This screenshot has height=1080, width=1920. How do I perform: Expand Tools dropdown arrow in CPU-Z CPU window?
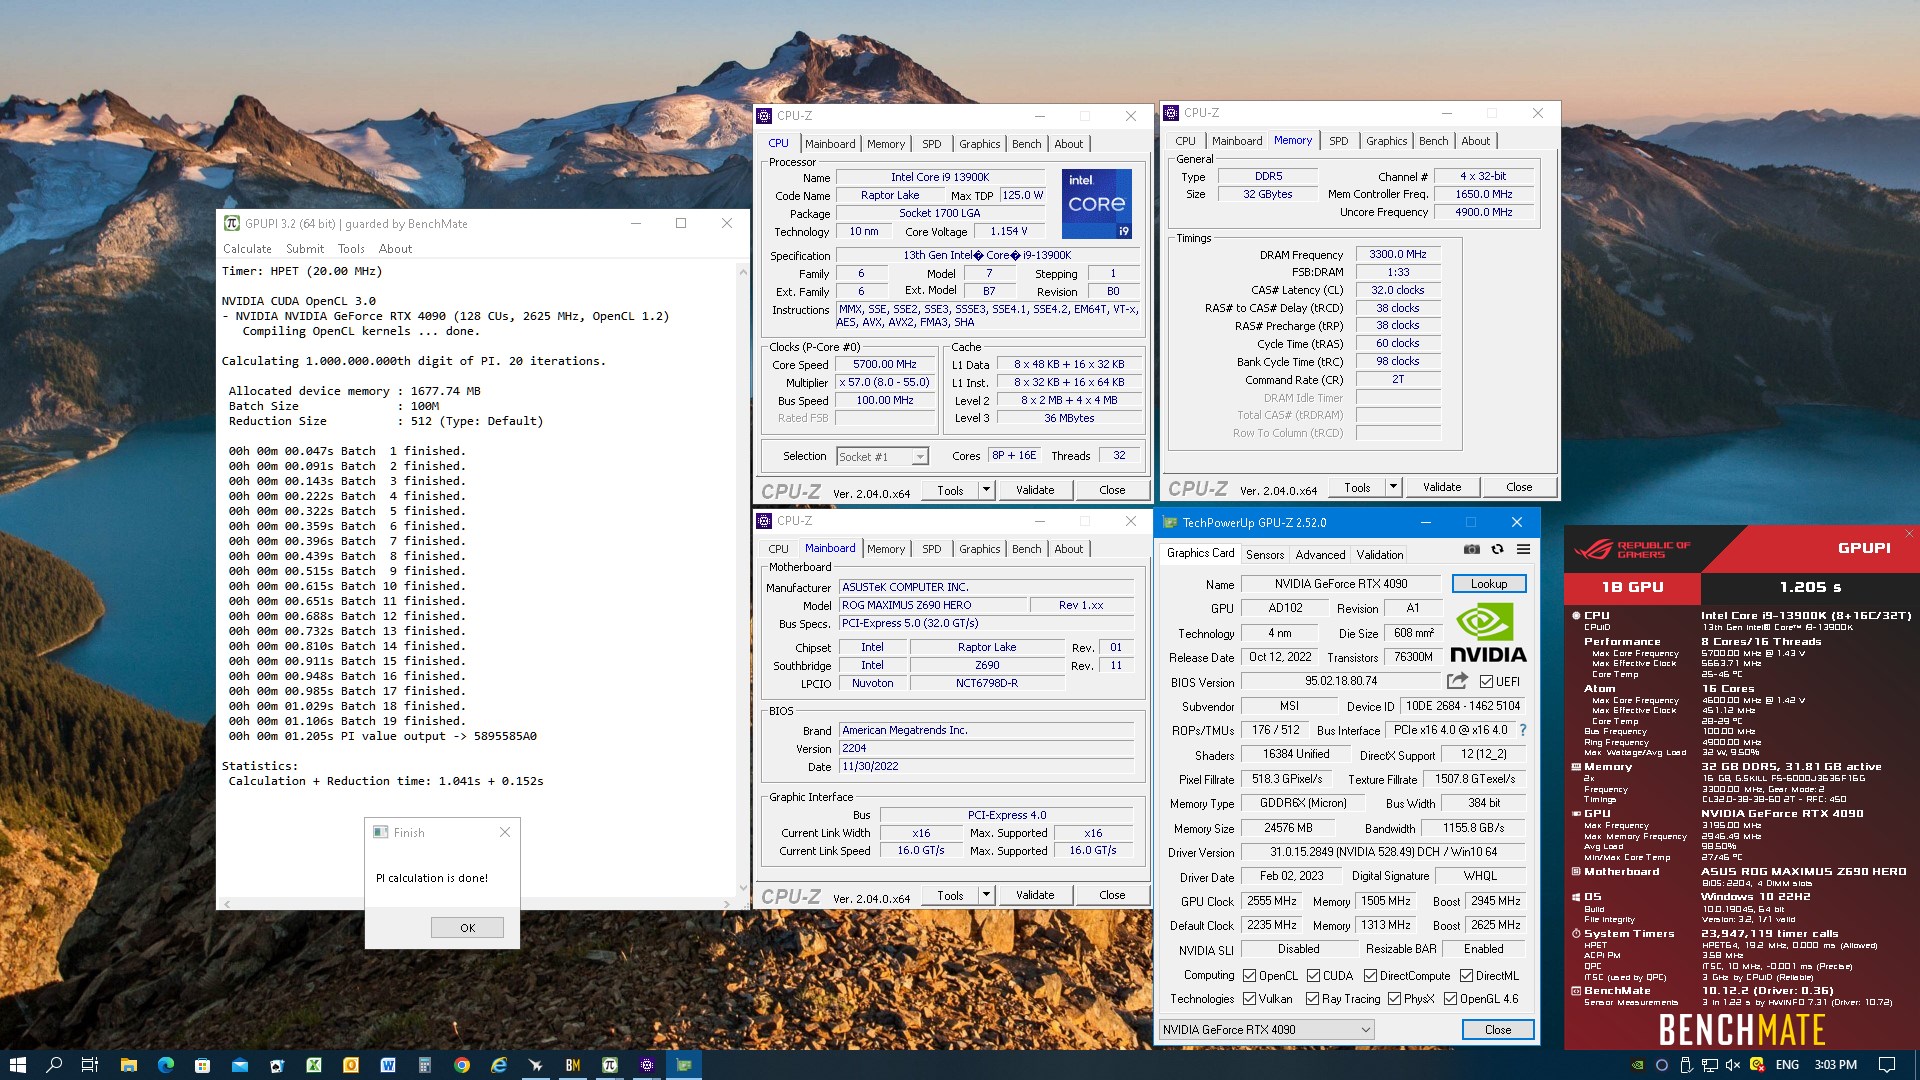point(986,490)
